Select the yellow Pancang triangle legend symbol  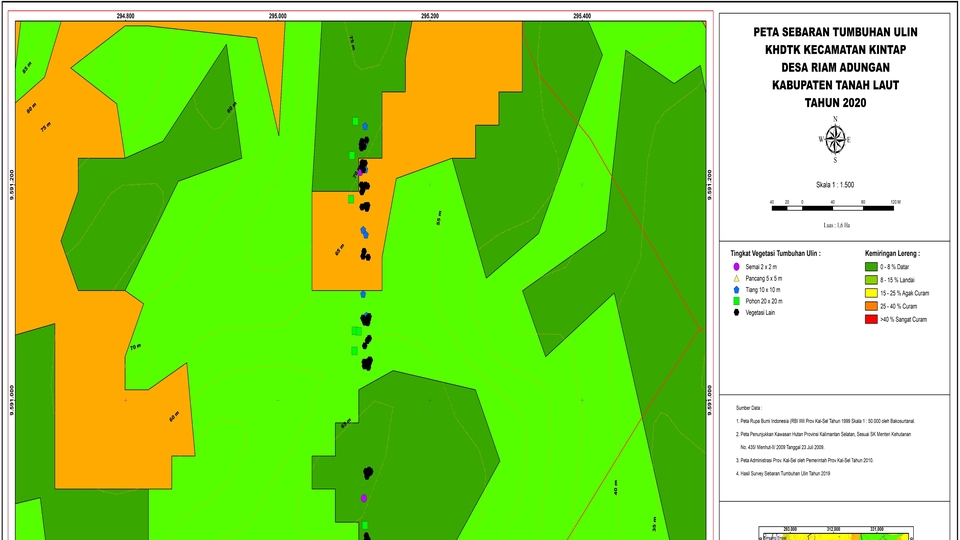736,279
